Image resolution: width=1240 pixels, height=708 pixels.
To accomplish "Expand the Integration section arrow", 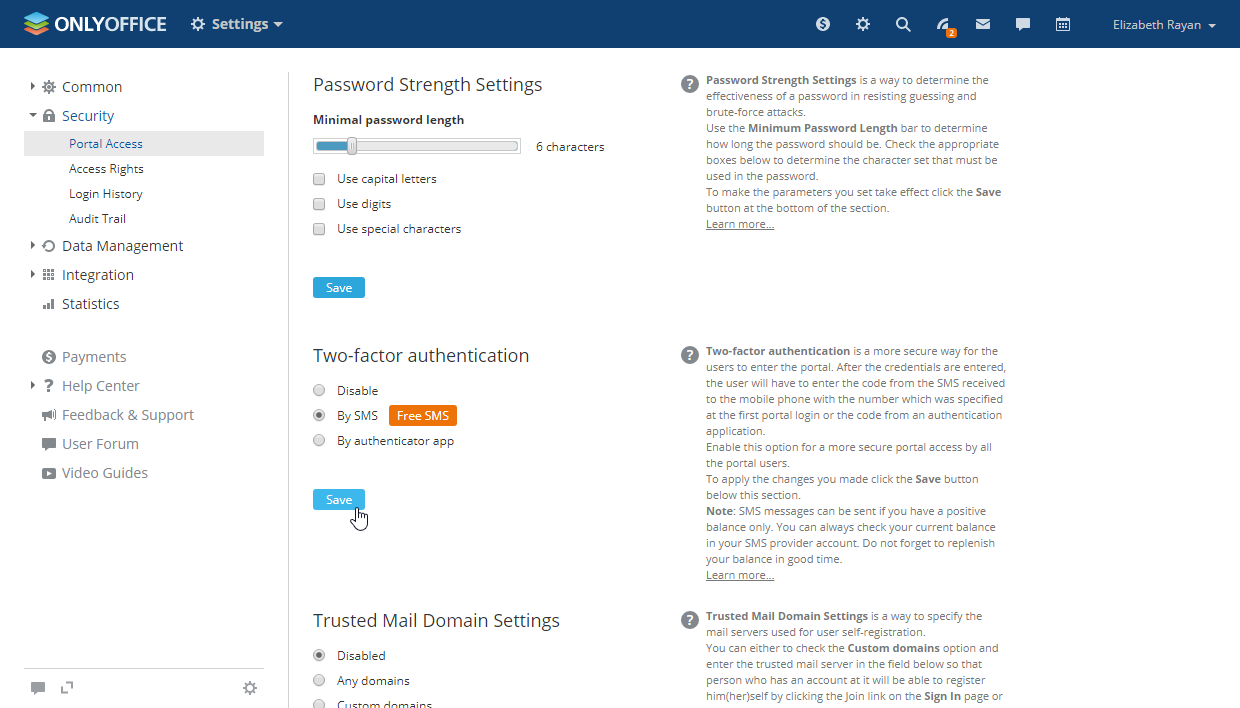I will pyautogui.click(x=32, y=274).
